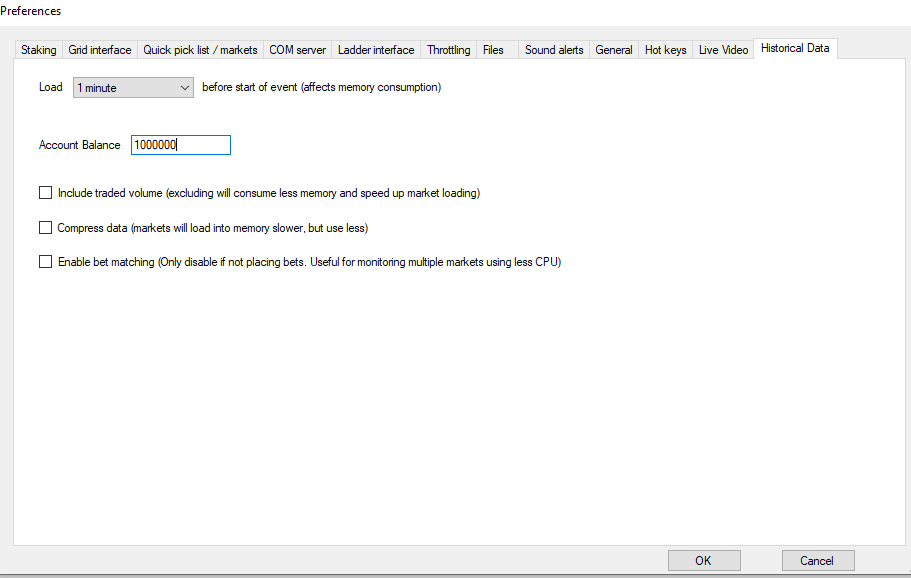Switch to the Hot keys tab

click(665, 50)
